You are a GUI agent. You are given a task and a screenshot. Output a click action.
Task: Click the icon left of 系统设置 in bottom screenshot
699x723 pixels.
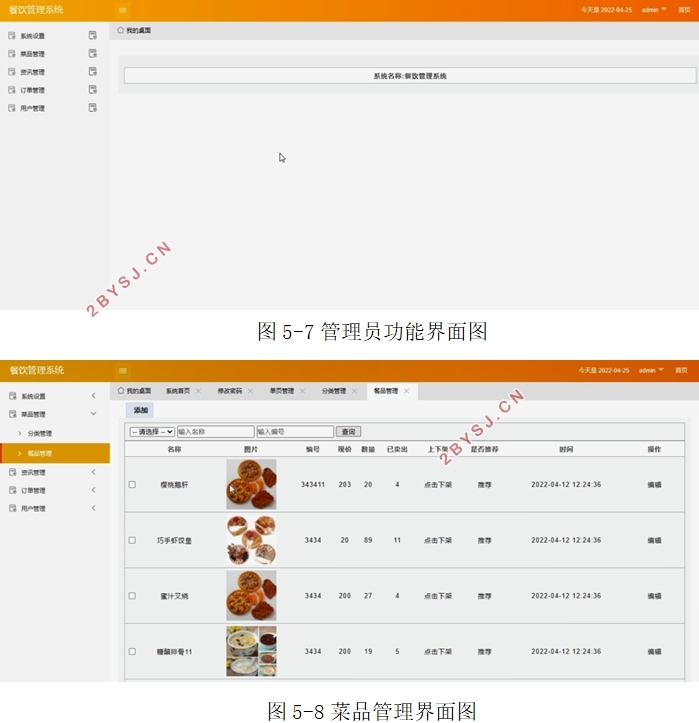pos(13,396)
